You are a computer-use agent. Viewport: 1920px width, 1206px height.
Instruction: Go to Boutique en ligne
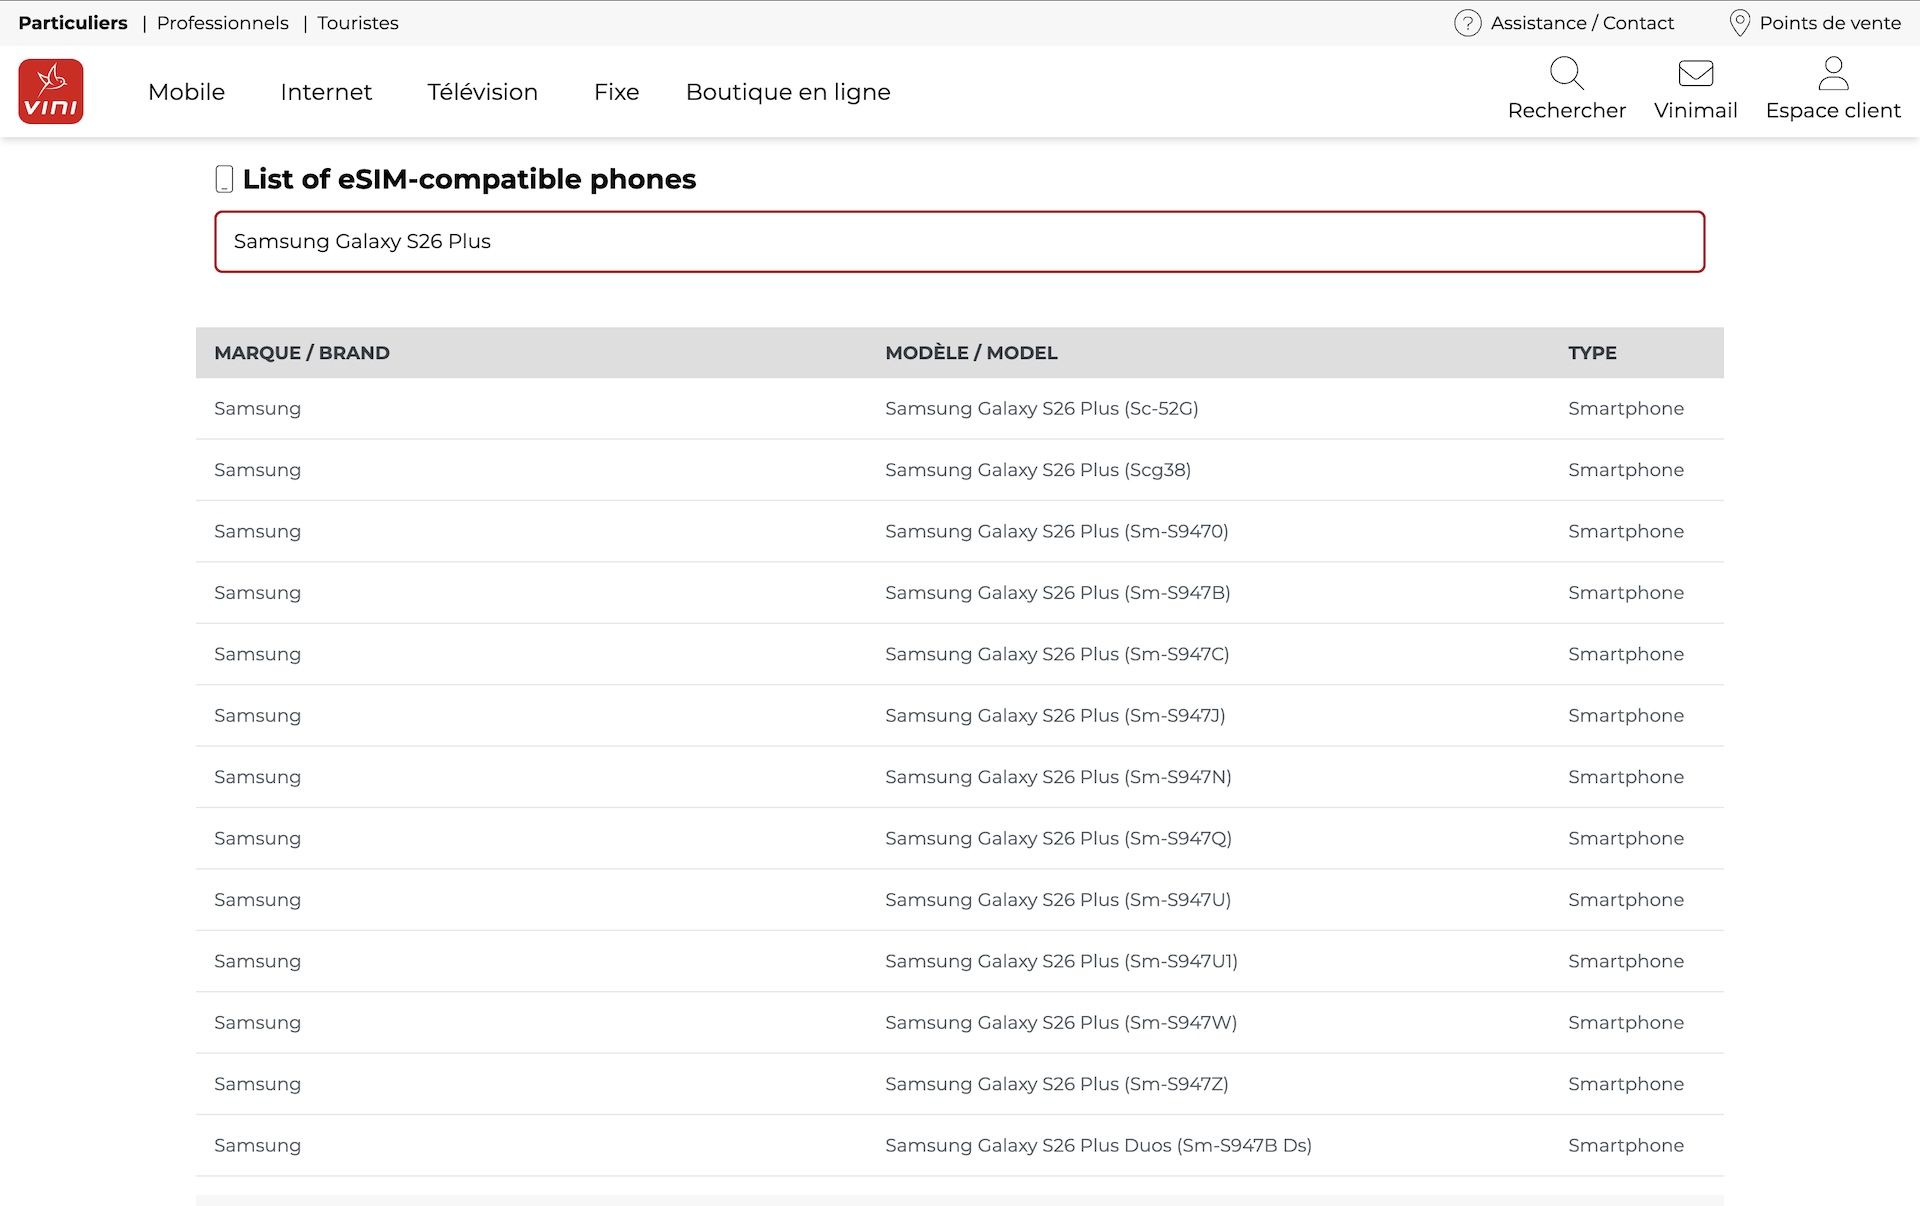point(787,92)
